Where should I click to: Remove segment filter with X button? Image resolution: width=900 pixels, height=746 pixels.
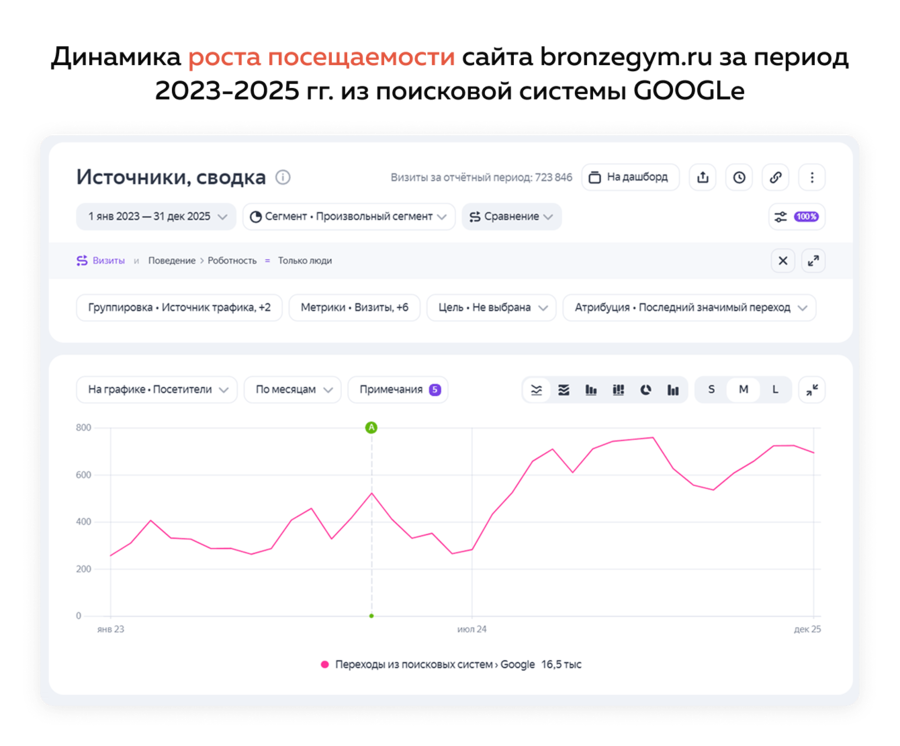pos(783,261)
